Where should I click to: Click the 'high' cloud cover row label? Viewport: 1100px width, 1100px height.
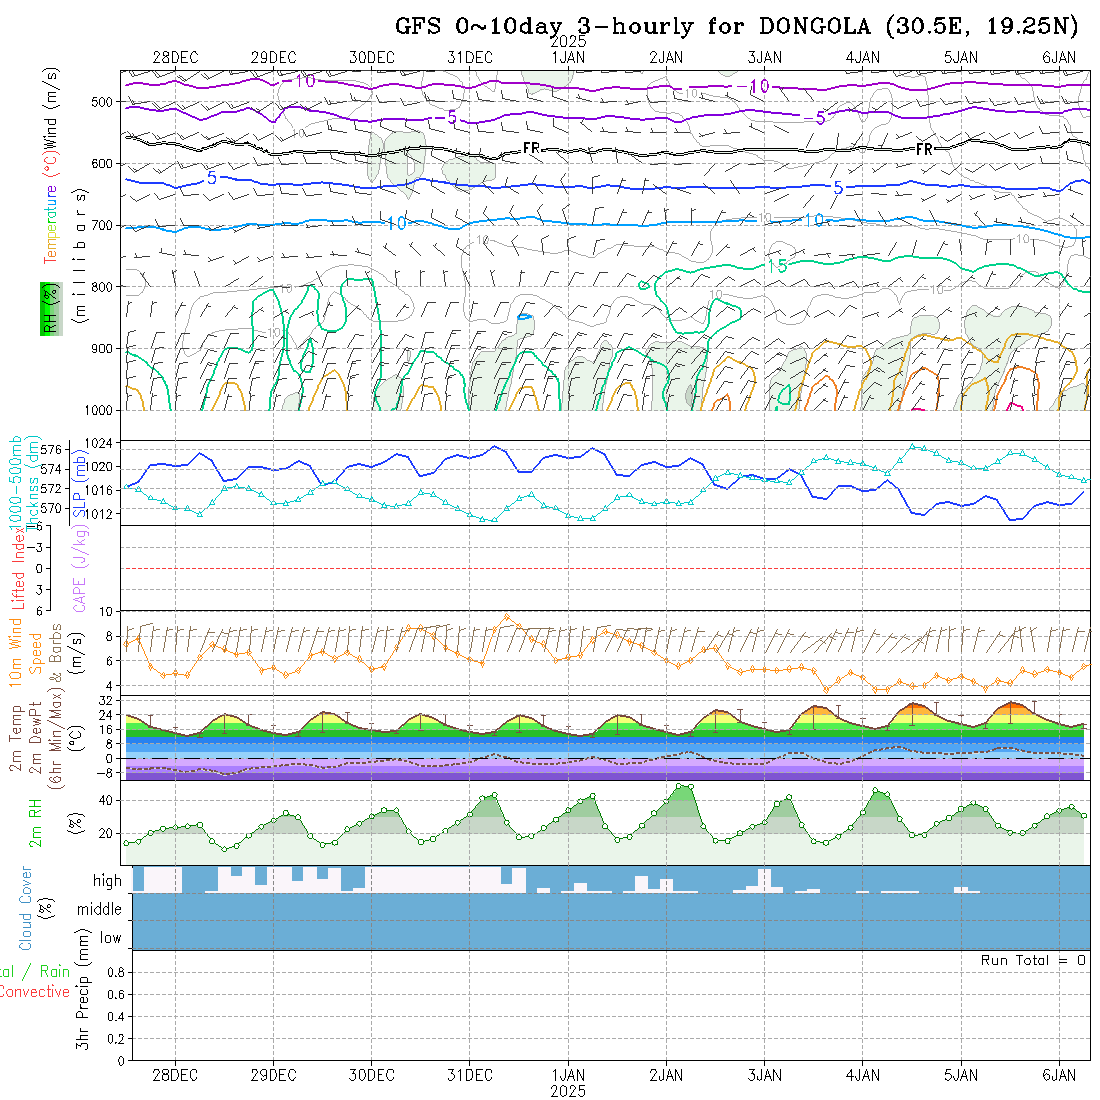107,881
